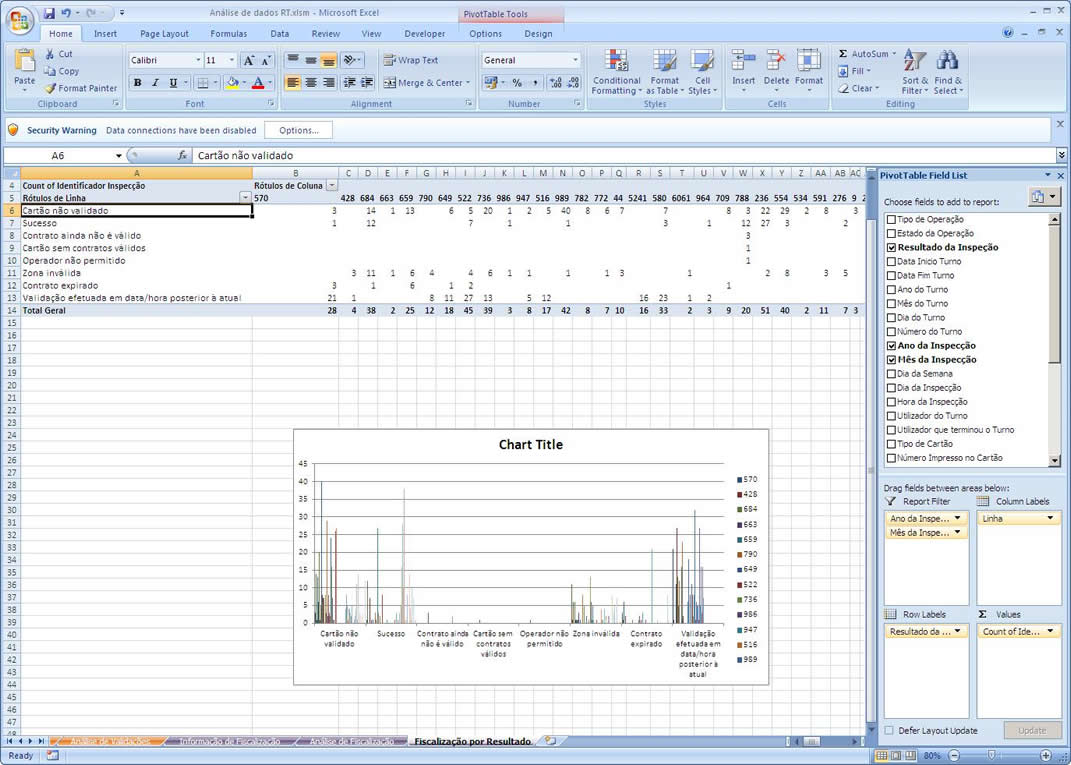1071x765 pixels.
Task: Open Find & Select tool
Action: point(947,62)
